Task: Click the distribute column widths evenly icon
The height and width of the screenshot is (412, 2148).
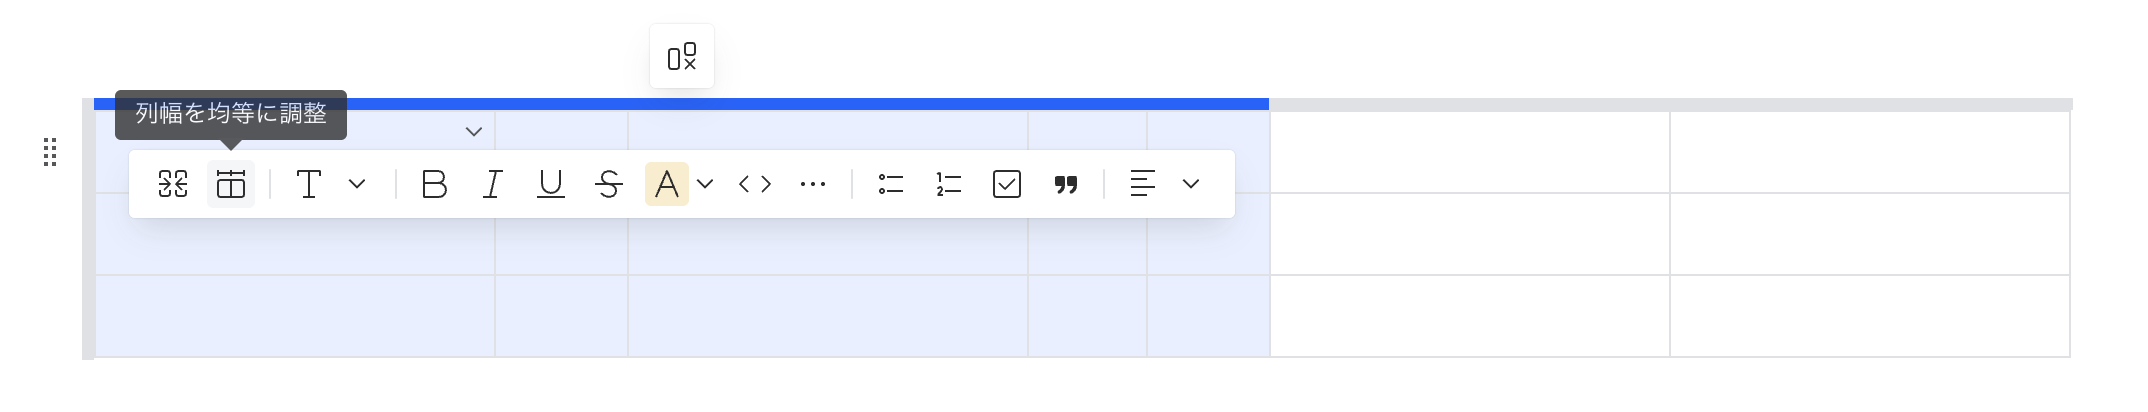Action: [x=231, y=184]
